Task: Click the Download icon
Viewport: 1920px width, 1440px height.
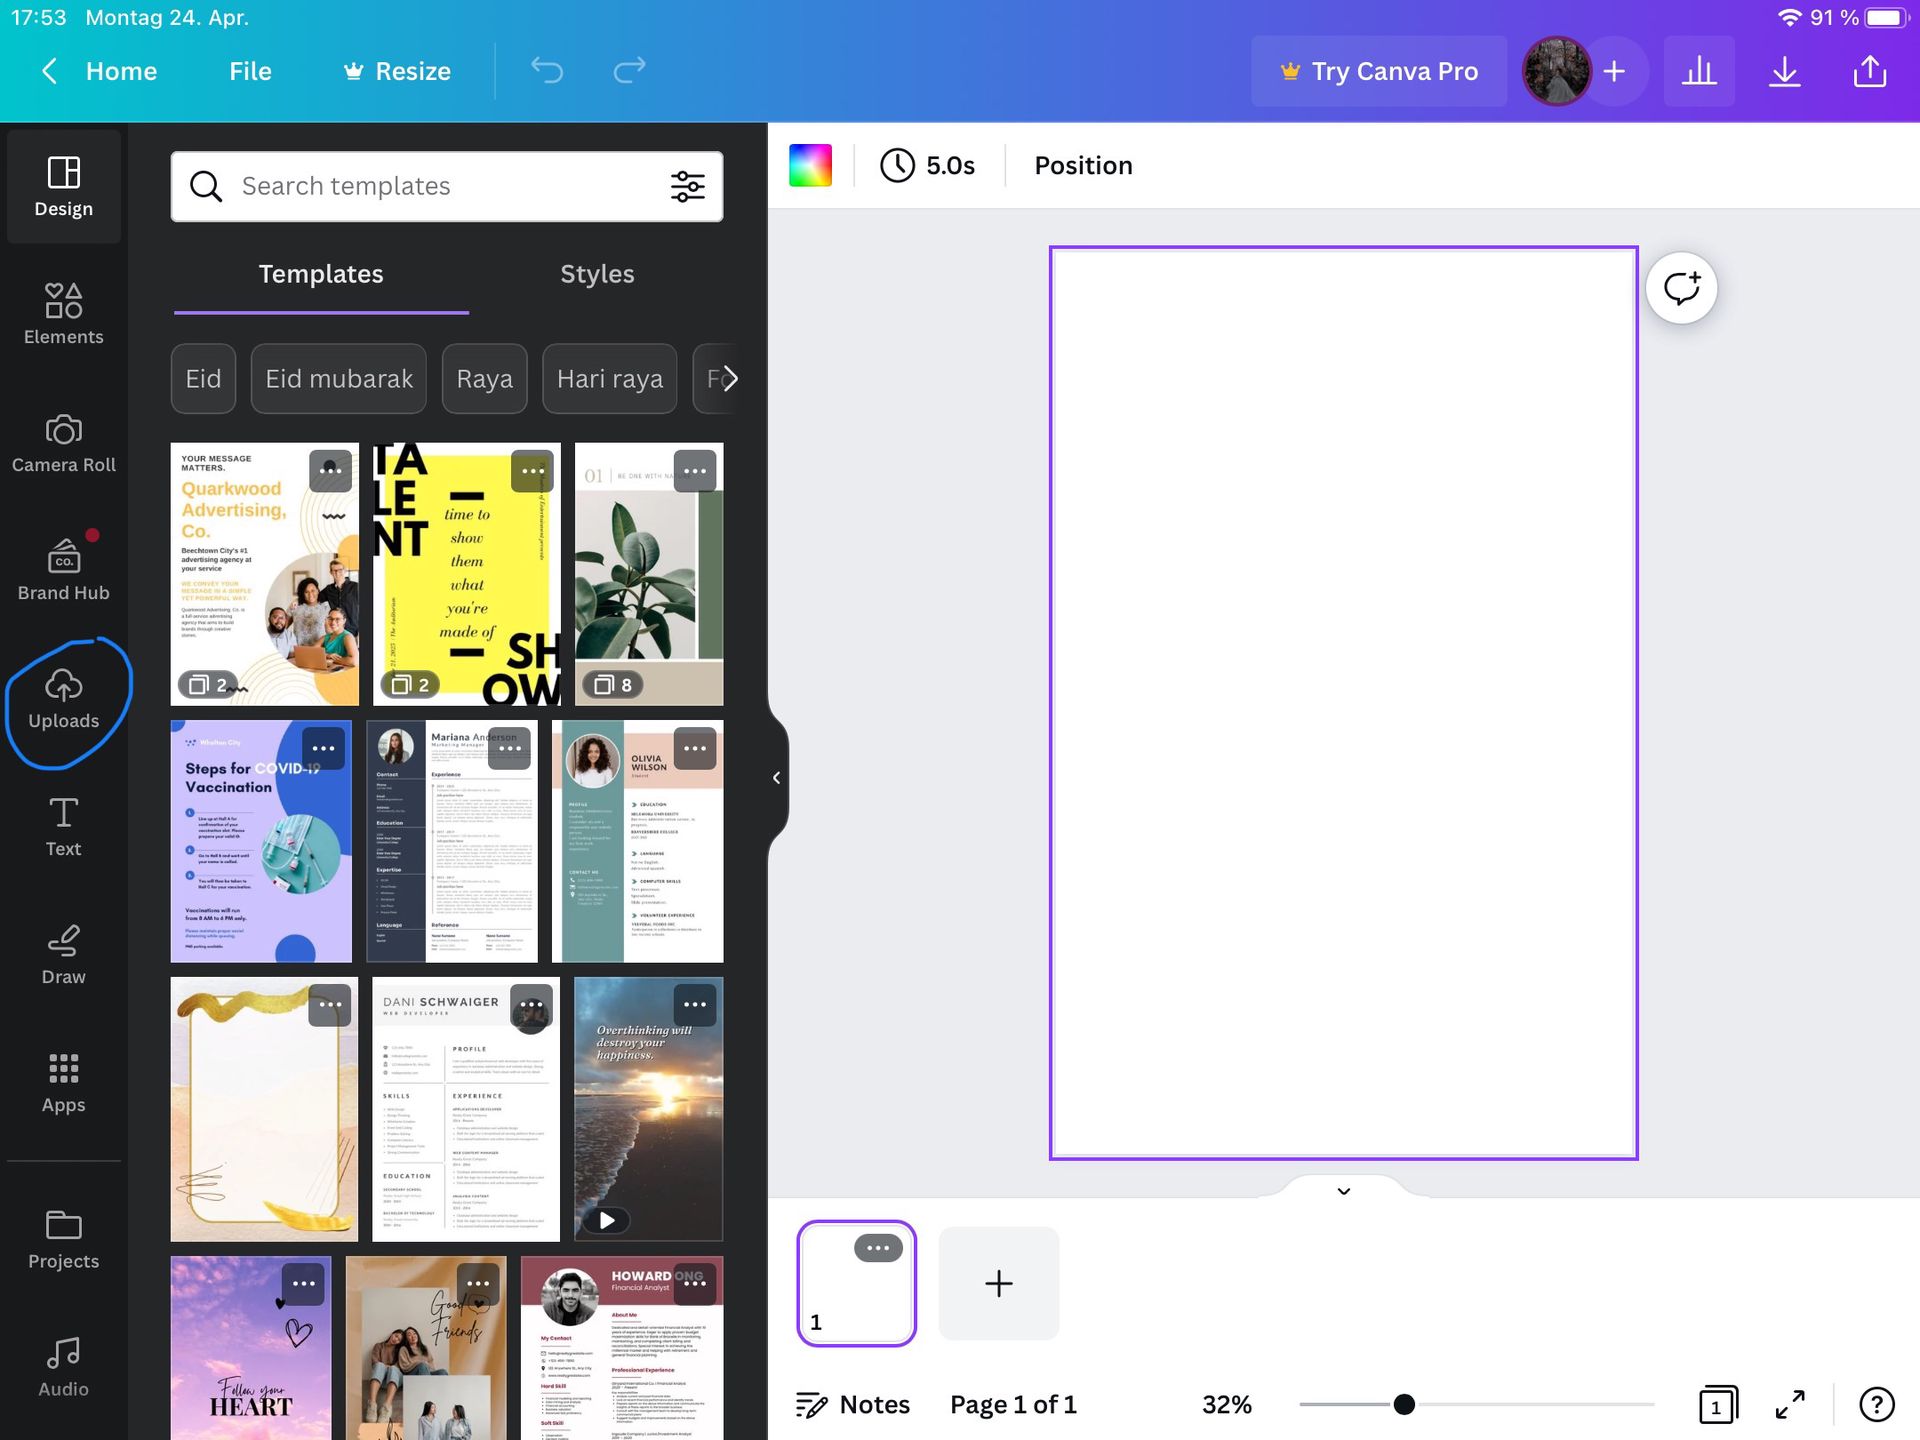Action: 1784,71
